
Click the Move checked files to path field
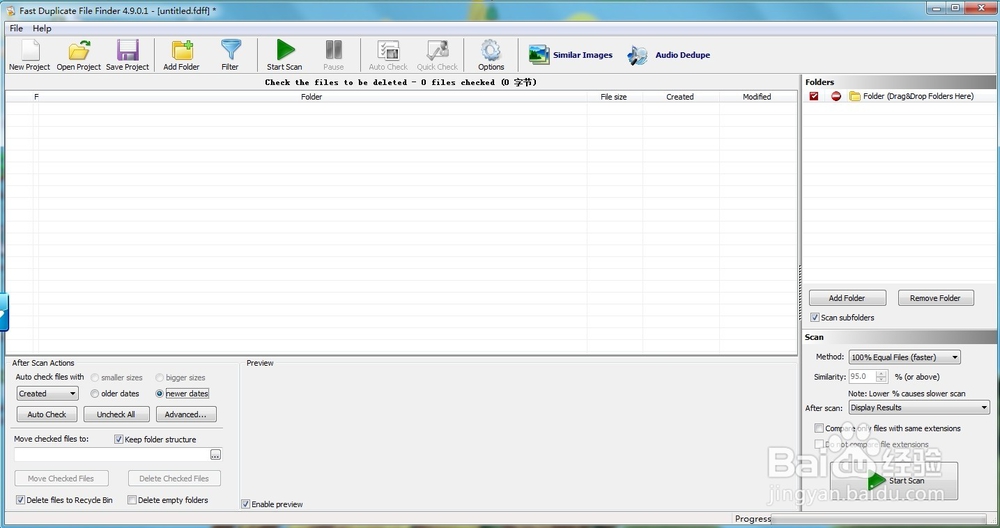coord(112,455)
